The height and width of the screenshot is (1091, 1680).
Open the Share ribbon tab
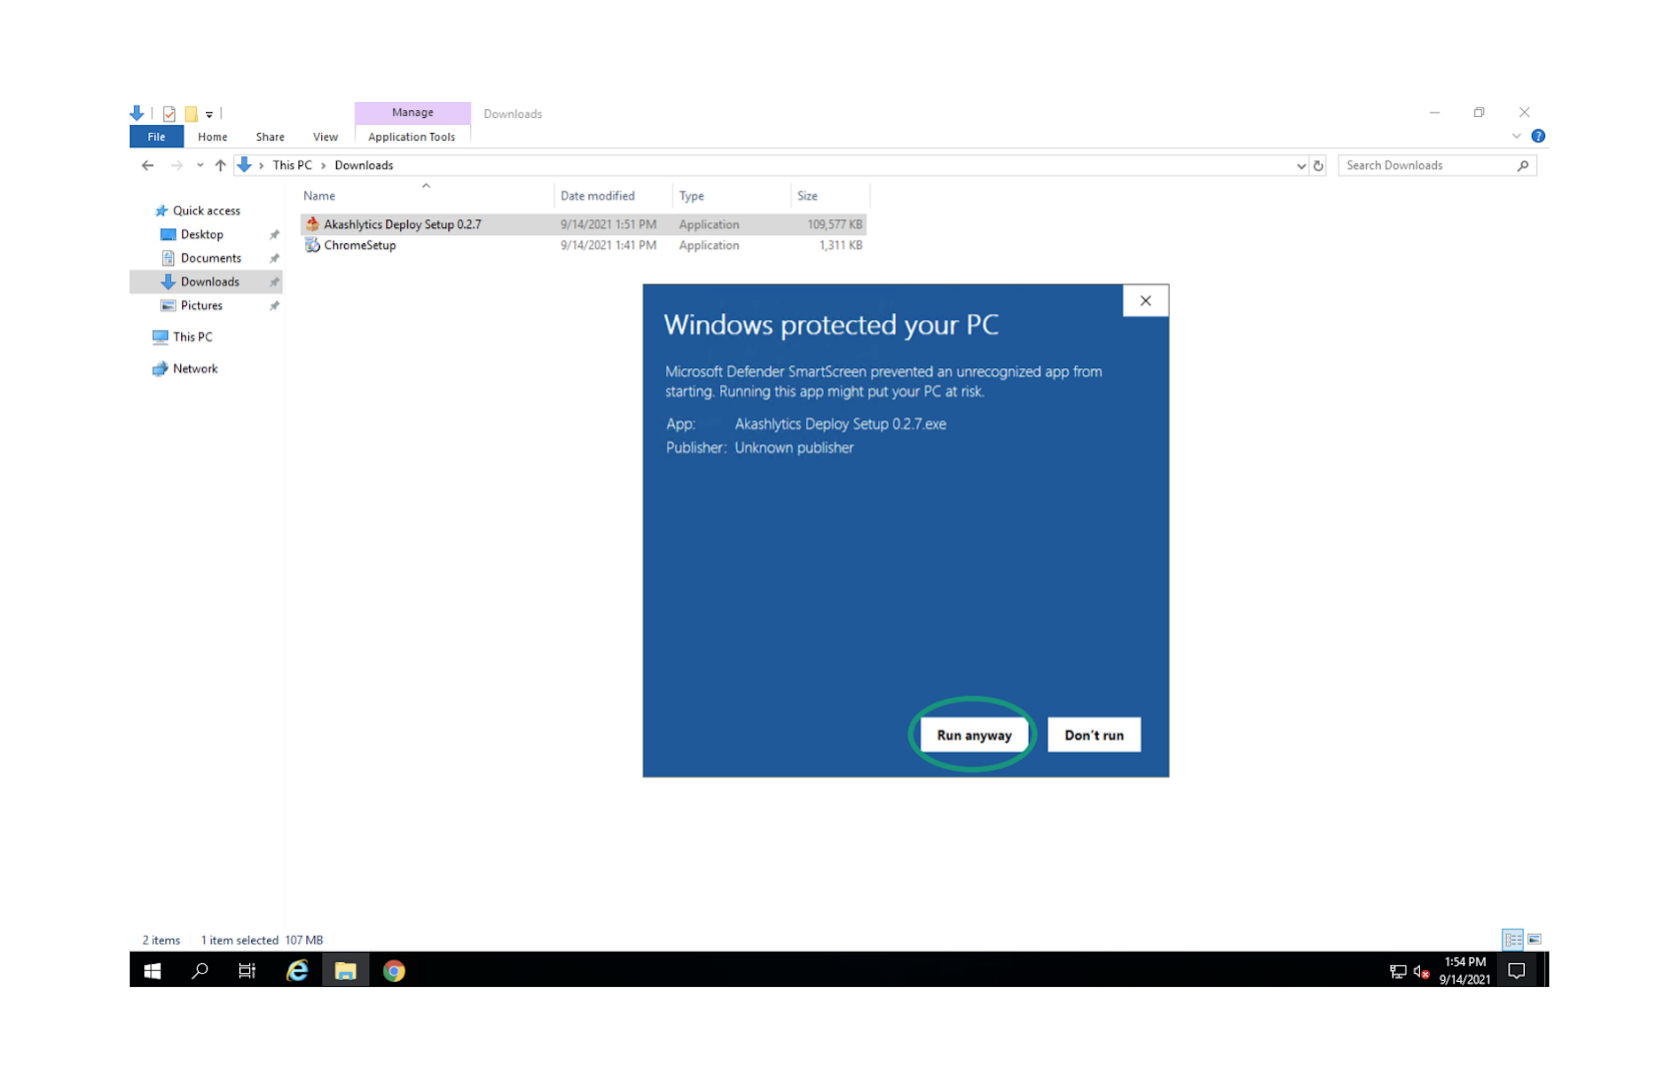point(270,137)
